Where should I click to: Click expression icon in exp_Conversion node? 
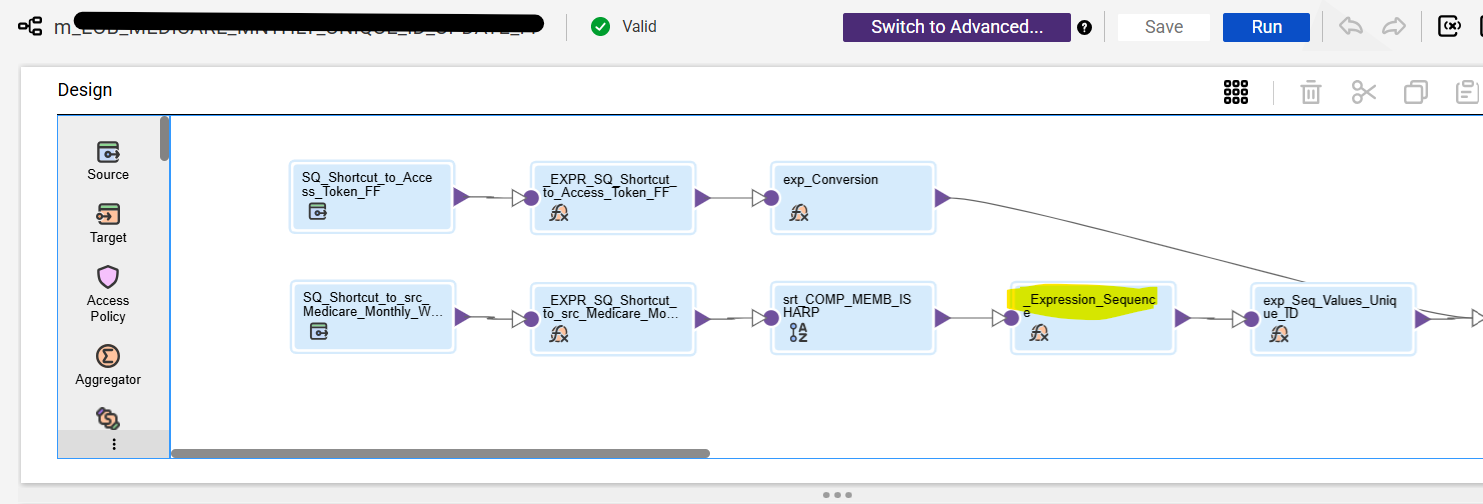[x=798, y=212]
